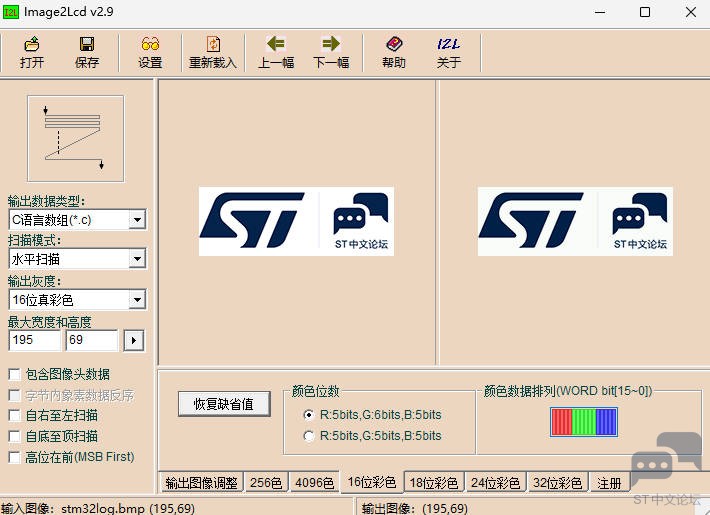Switch to 4096色 tab
This screenshot has height=515, width=710.
[314, 483]
